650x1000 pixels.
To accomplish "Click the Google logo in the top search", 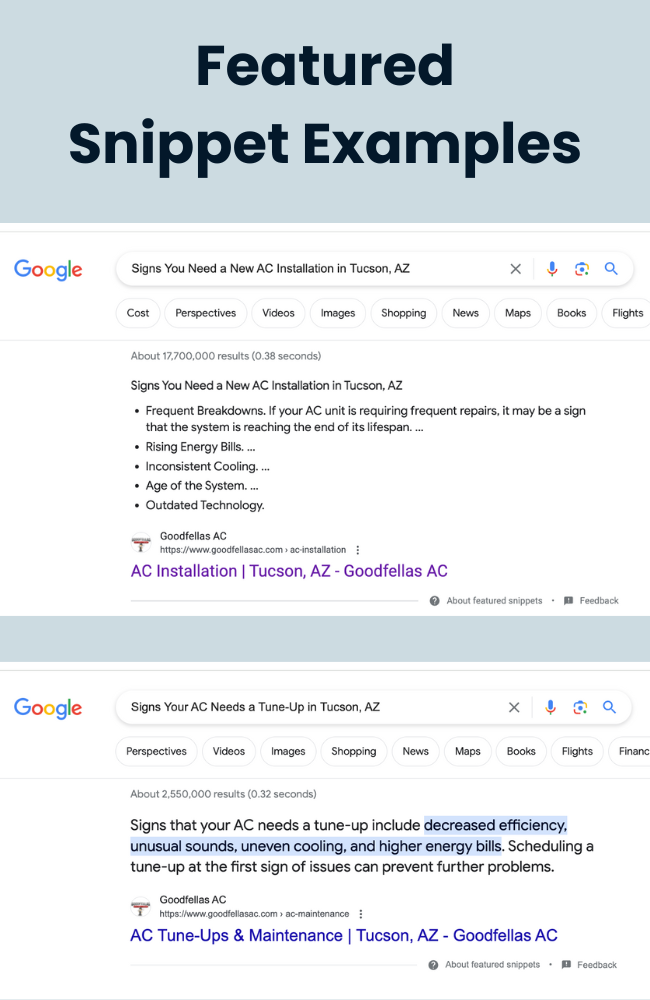I will point(48,269).
